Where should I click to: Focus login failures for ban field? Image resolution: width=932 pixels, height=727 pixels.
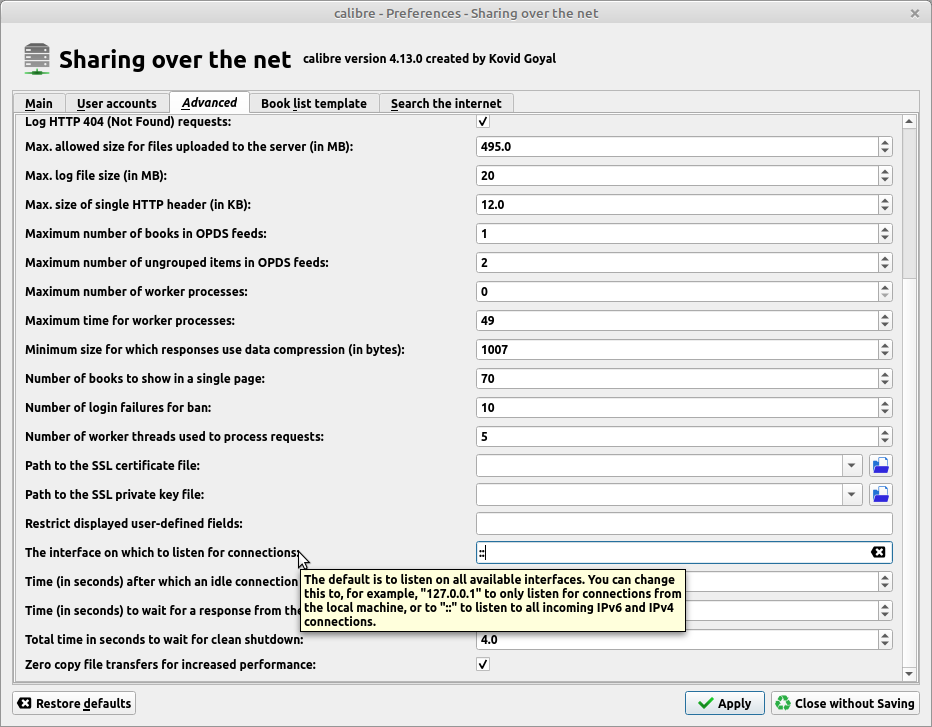pos(677,407)
